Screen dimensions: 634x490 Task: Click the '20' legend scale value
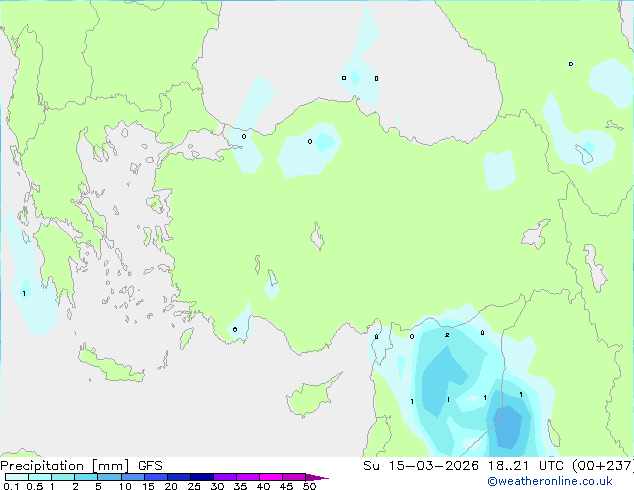171,486
